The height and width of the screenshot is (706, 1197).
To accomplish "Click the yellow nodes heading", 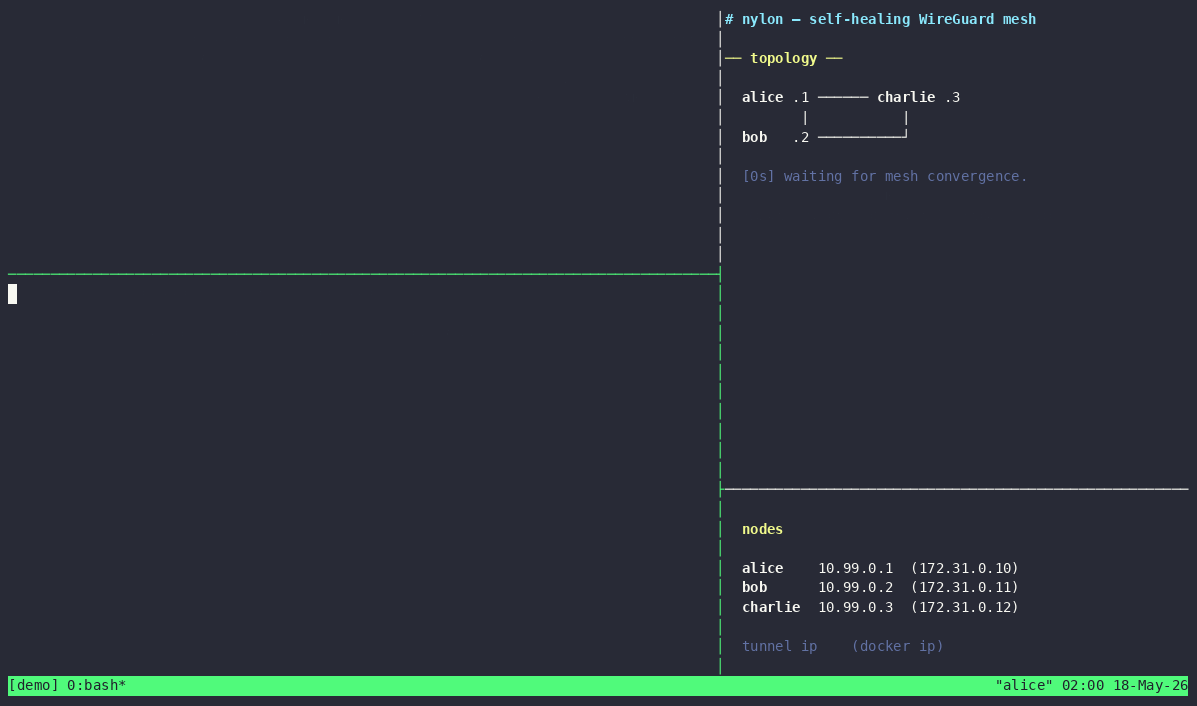I will point(762,529).
